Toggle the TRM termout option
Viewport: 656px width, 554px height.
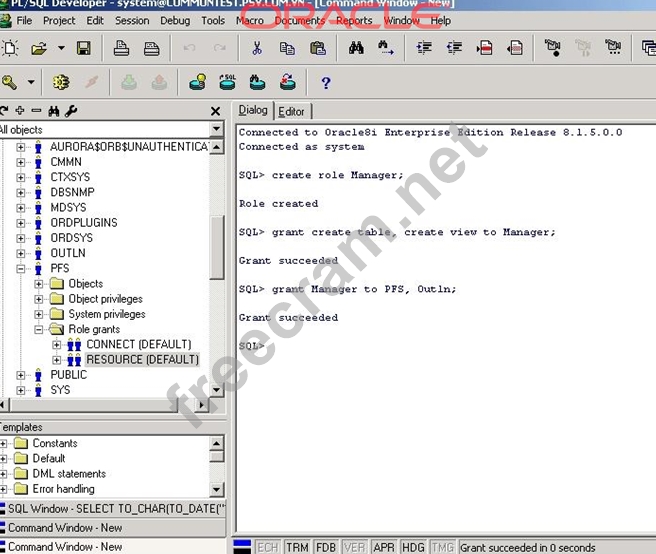[x=297, y=547]
